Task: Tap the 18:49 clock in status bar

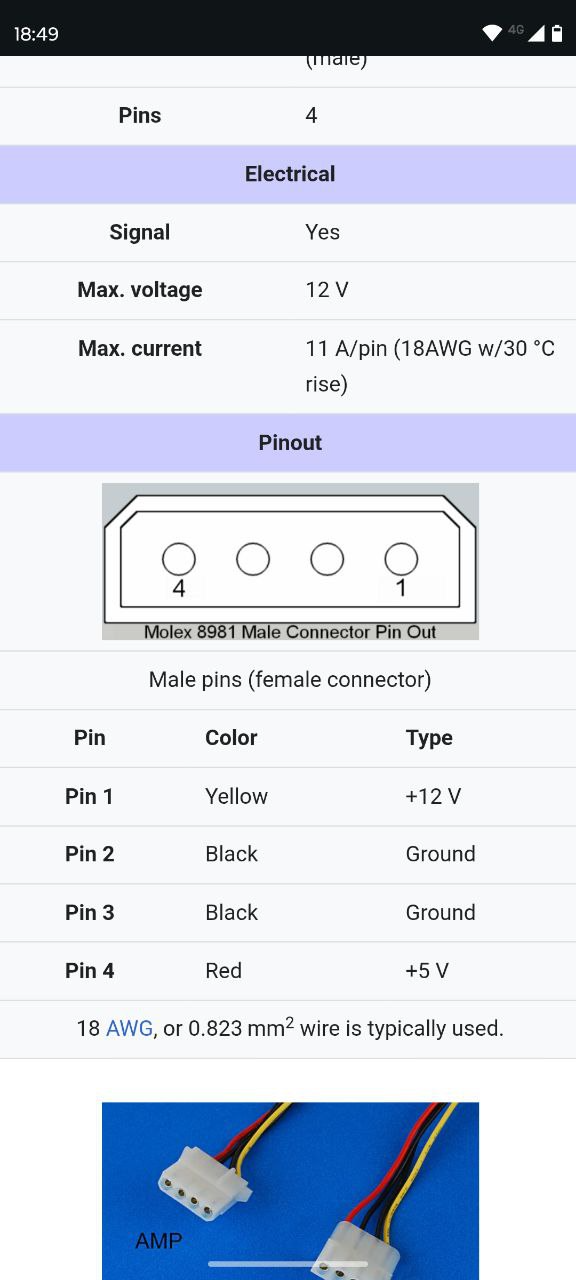Action: coord(36,34)
